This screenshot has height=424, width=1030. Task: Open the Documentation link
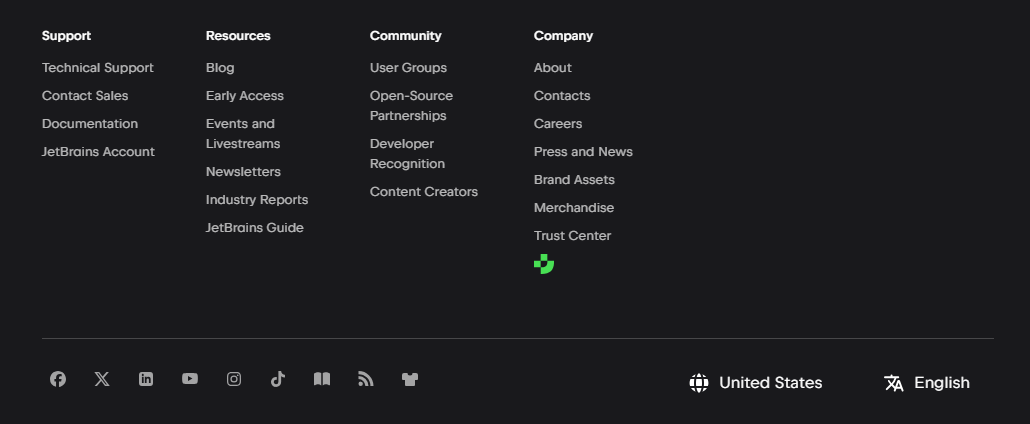point(90,124)
